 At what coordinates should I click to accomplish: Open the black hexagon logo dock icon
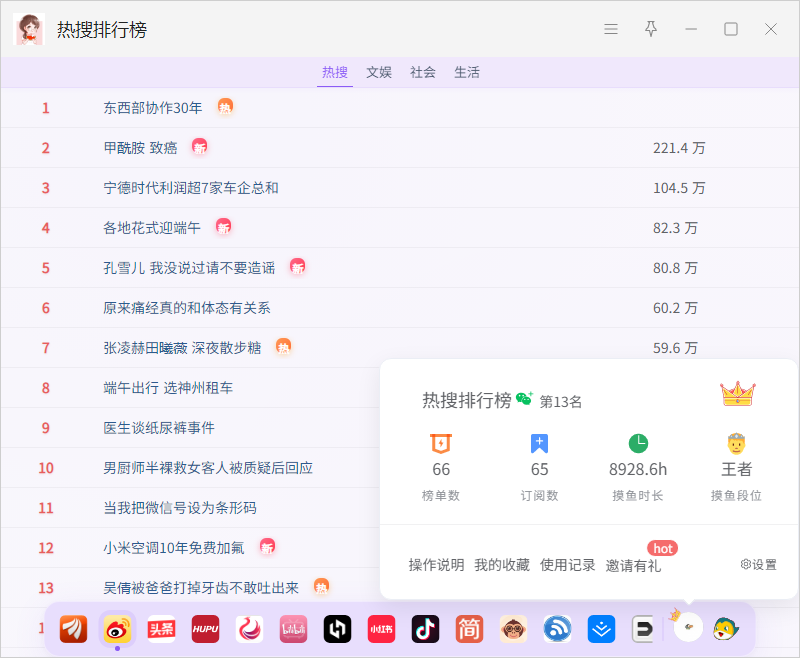[x=337, y=629]
